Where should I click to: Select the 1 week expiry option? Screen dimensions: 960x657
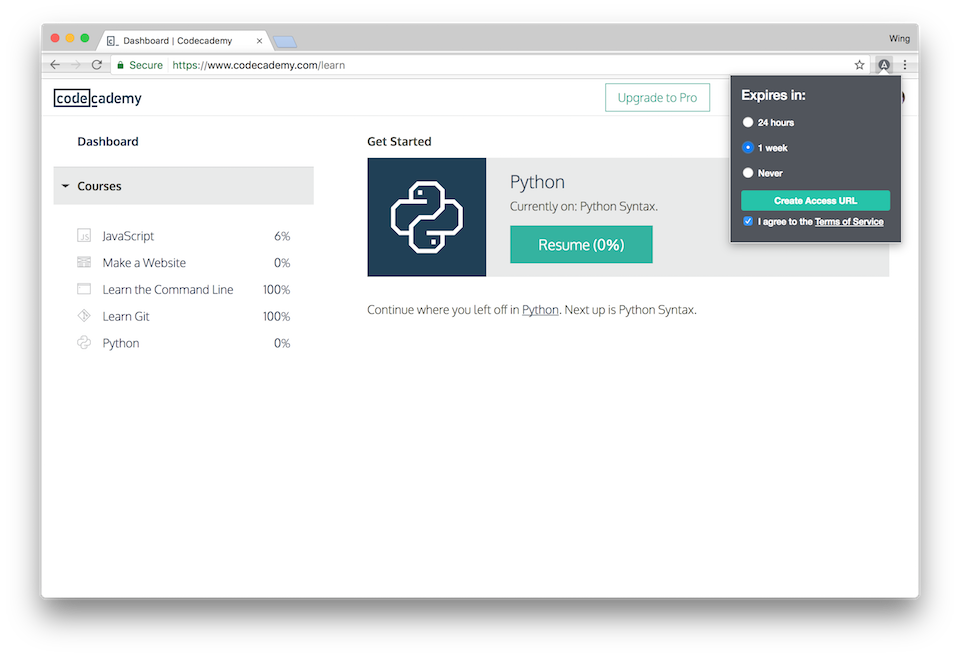click(748, 148)
